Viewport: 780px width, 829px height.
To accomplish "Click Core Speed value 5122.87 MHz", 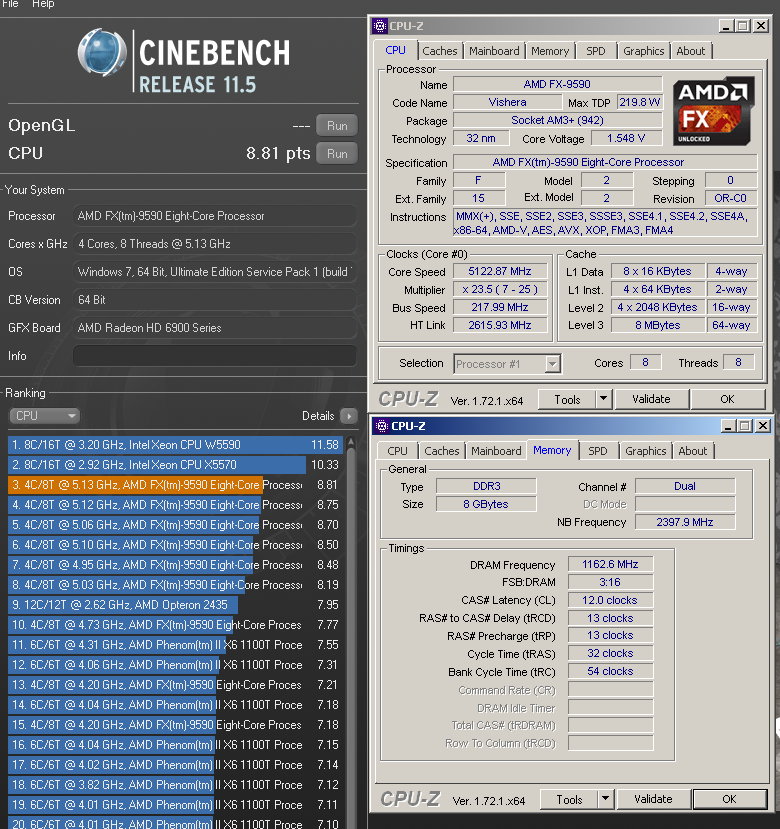I will (500, 272).
